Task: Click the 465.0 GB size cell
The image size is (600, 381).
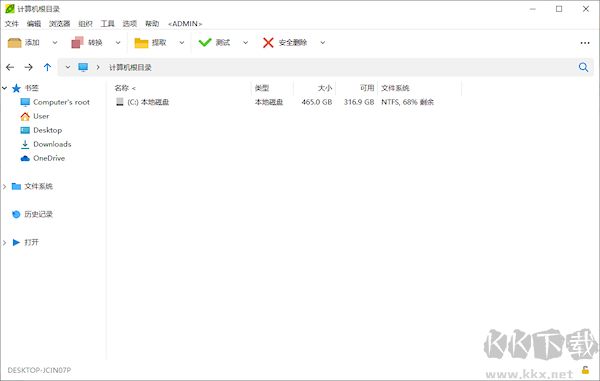Action: 317,102
